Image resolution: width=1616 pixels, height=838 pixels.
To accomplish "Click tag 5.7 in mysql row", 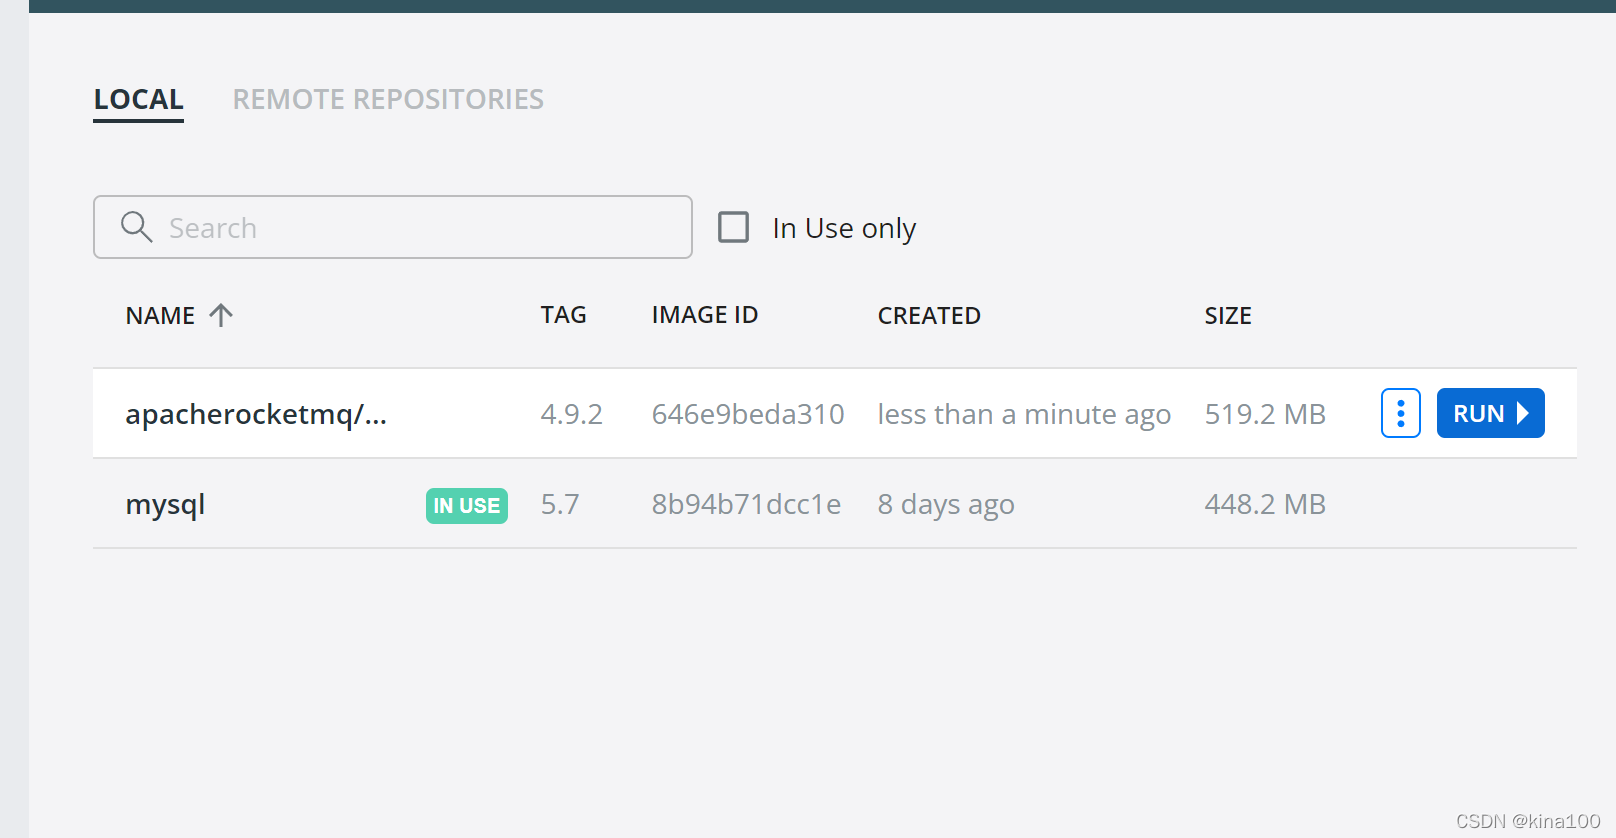I will (560, 504).
